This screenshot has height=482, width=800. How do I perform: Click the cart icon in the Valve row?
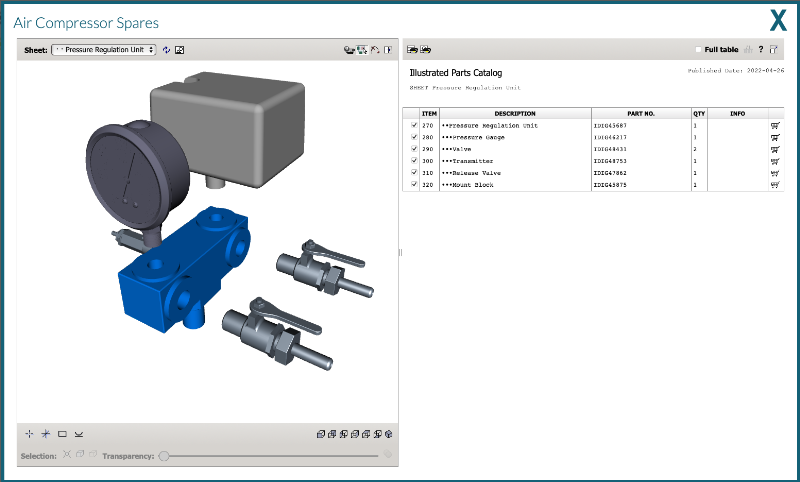(x=776, y=149)
